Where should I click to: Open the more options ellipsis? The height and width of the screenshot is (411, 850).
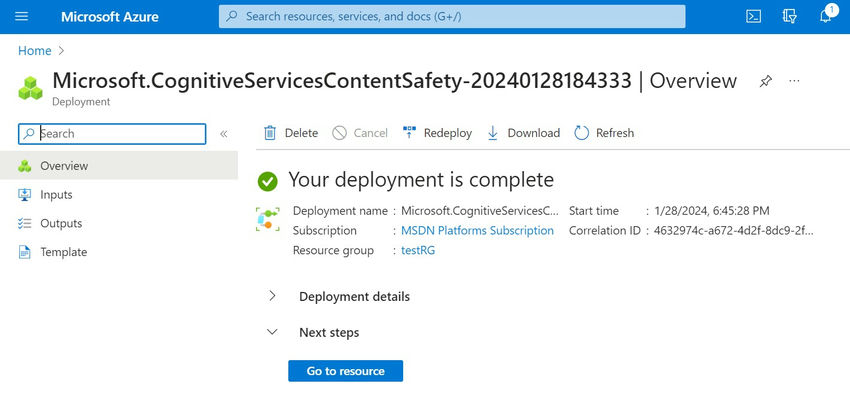(794, 81)
